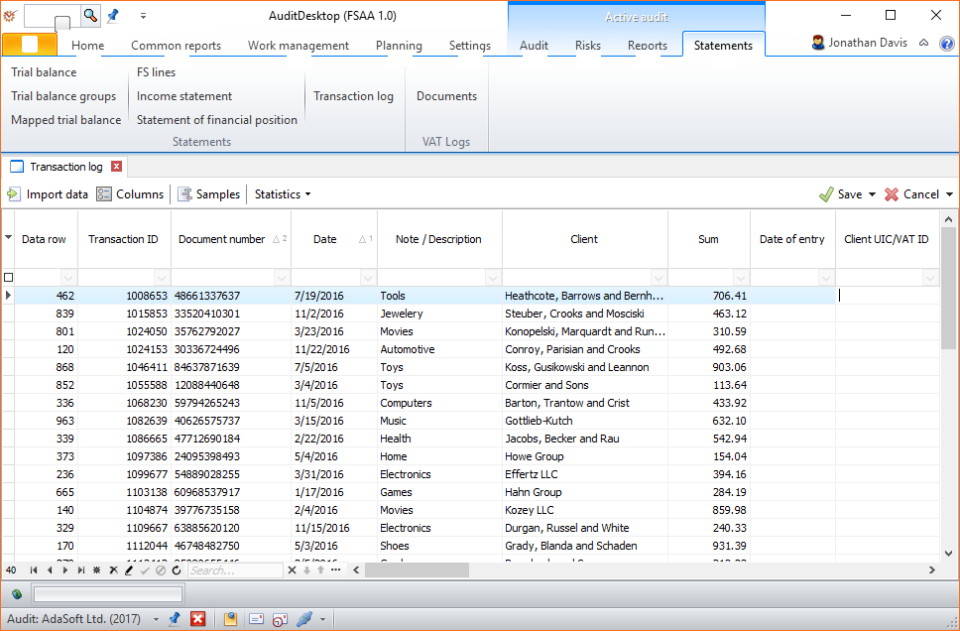Click the Import data icon
The width and height of the screenshot is (960, 631).
[16, 194]
